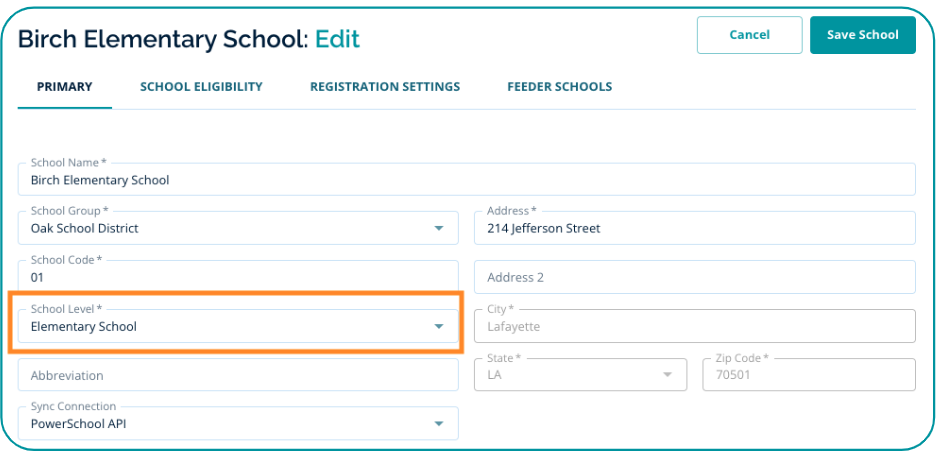The height and width of the screenshot is (456, 942).
Task: Focus the Address field with 214 Jefferson Street
Action: click(694, 228)
